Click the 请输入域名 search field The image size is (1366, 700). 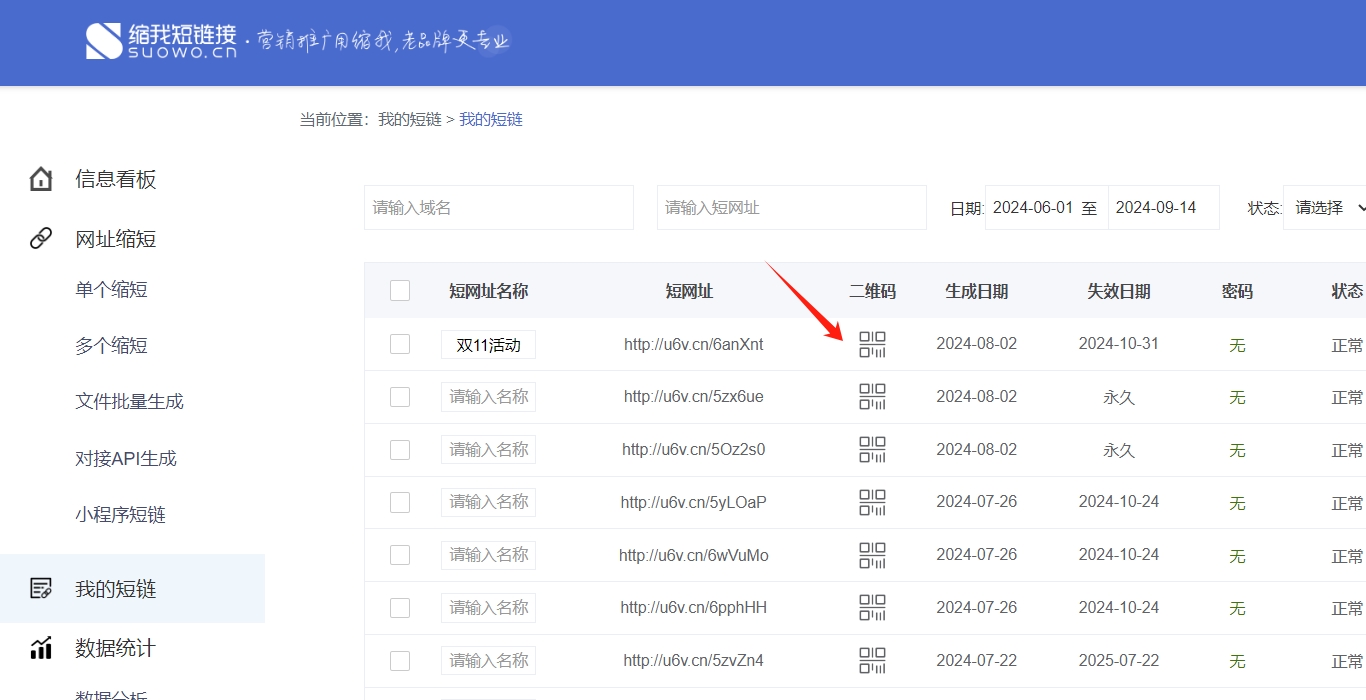[x=498, y=208]
